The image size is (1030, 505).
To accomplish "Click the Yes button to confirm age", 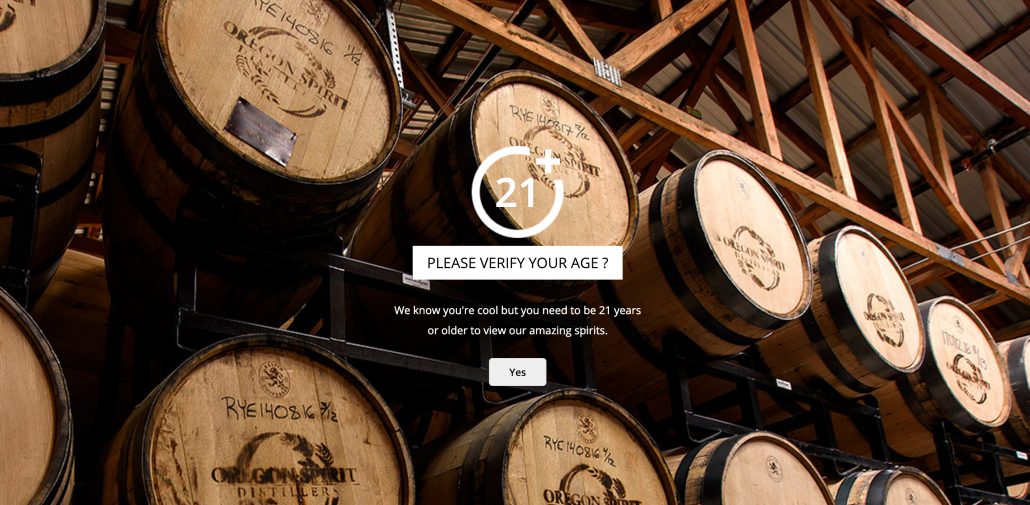I will point(517,372).
